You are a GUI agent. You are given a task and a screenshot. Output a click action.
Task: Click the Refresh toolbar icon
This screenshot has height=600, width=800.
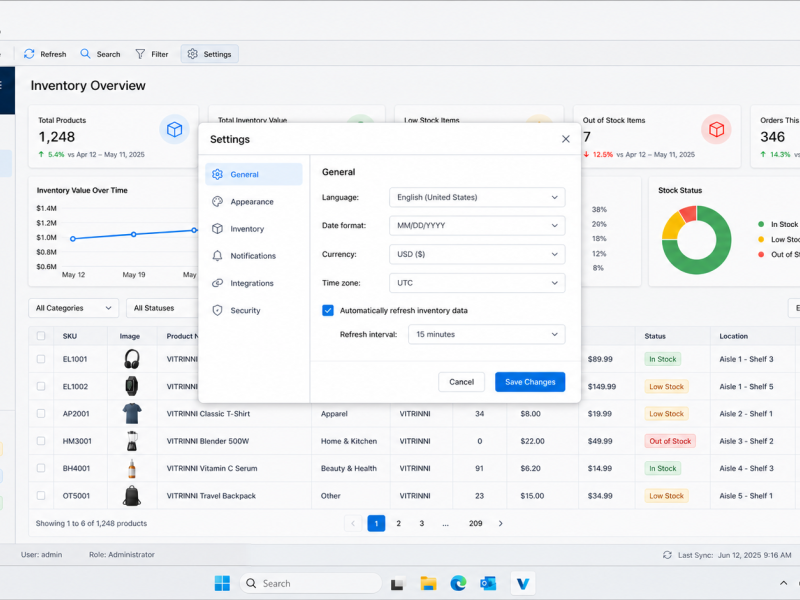click(29, 54)
